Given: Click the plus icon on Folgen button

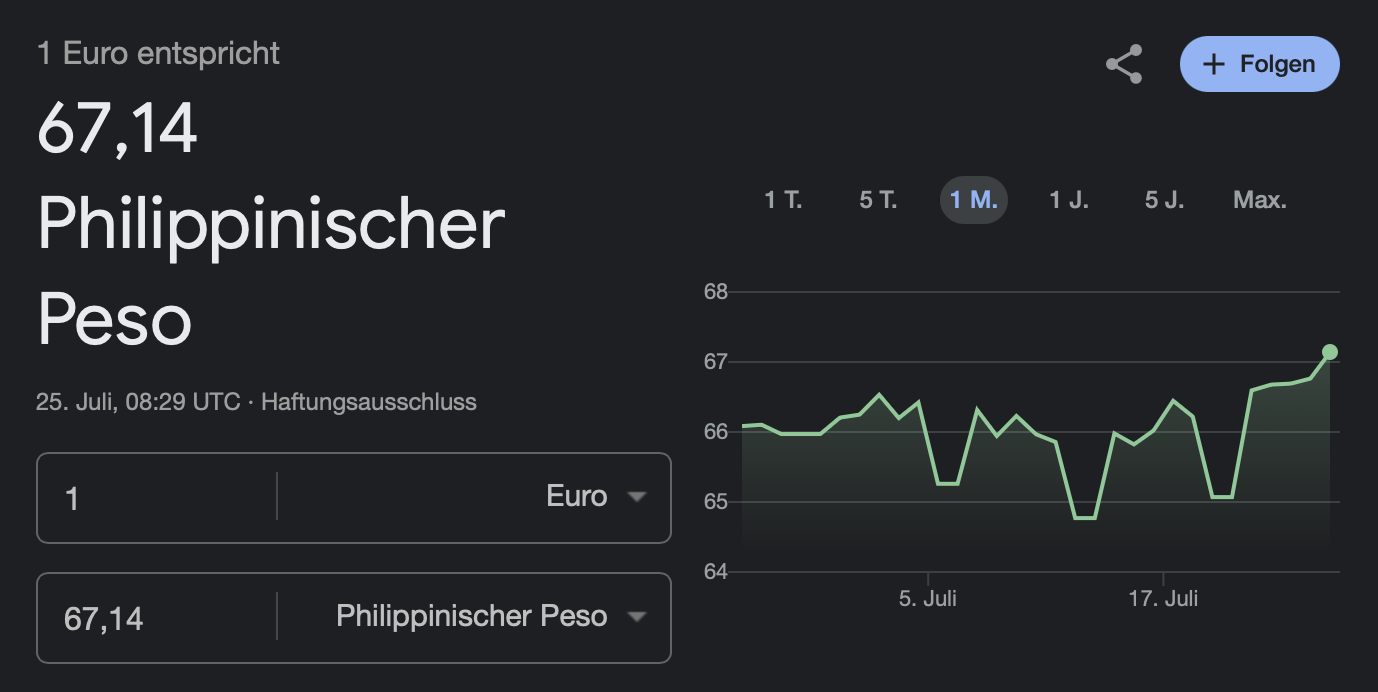Looking at the screenshot, I should tap(1213, 64).
